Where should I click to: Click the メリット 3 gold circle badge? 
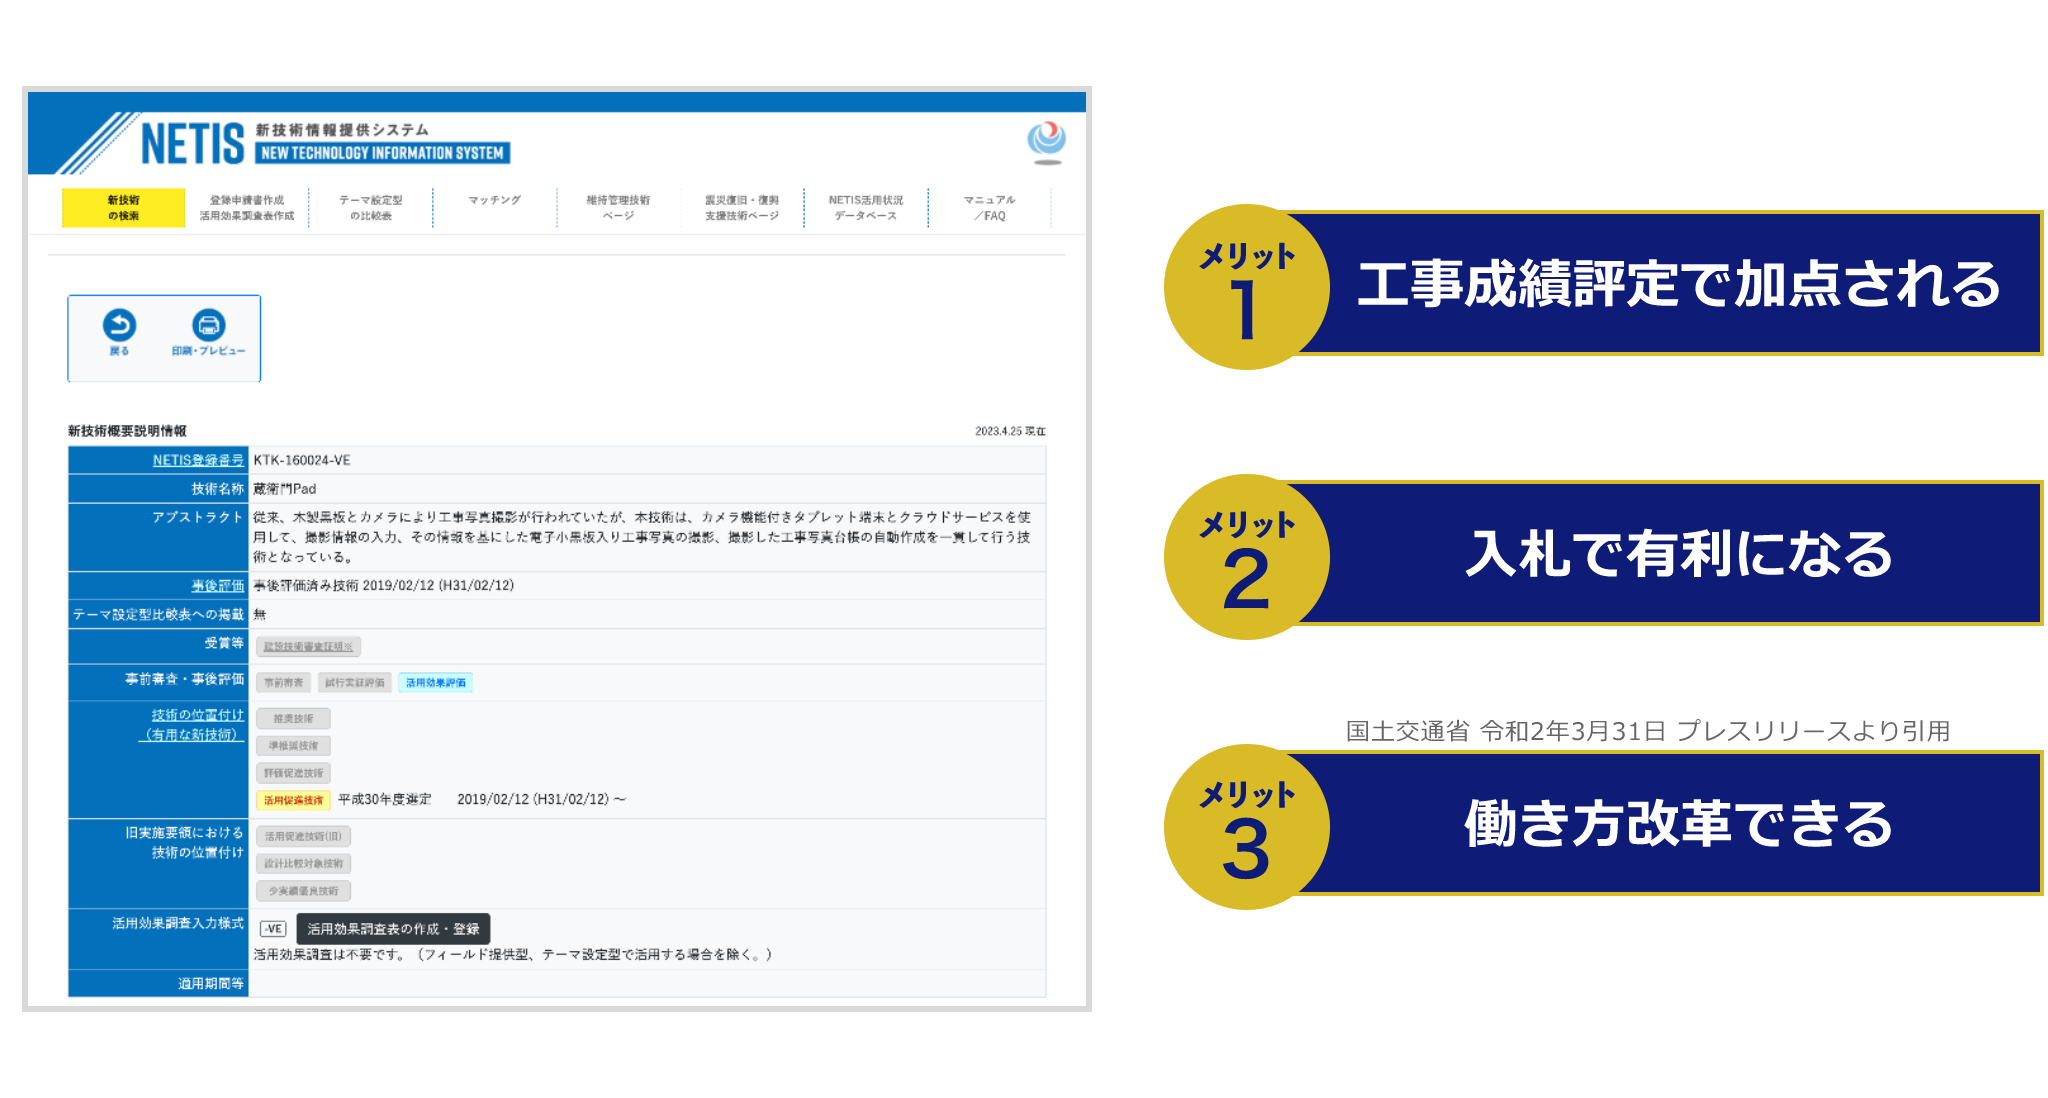[x=1246, y=827]
